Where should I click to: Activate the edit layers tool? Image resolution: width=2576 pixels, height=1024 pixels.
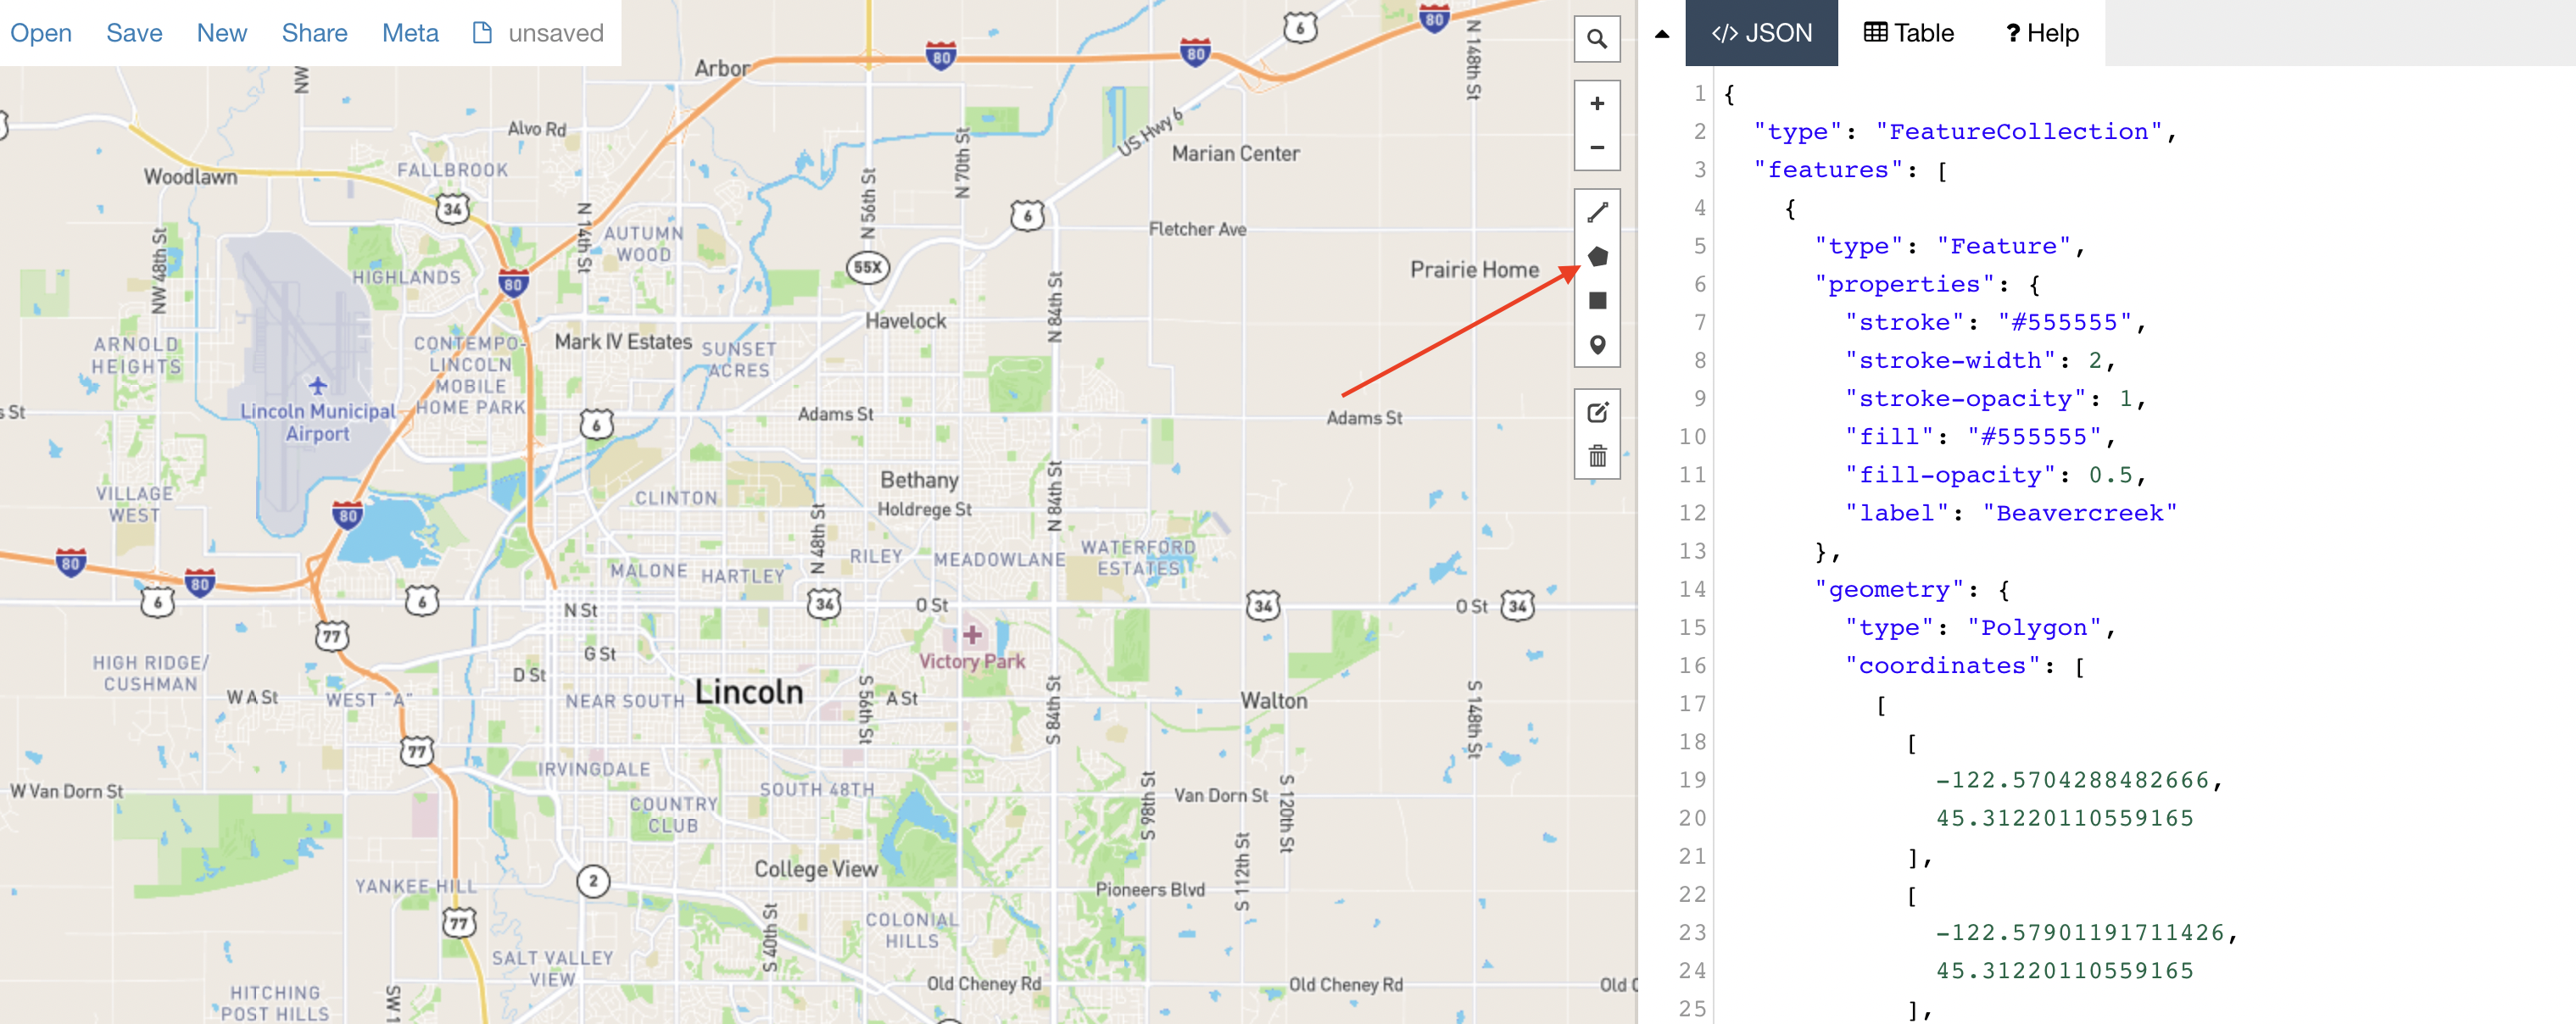pos(1597,412)
